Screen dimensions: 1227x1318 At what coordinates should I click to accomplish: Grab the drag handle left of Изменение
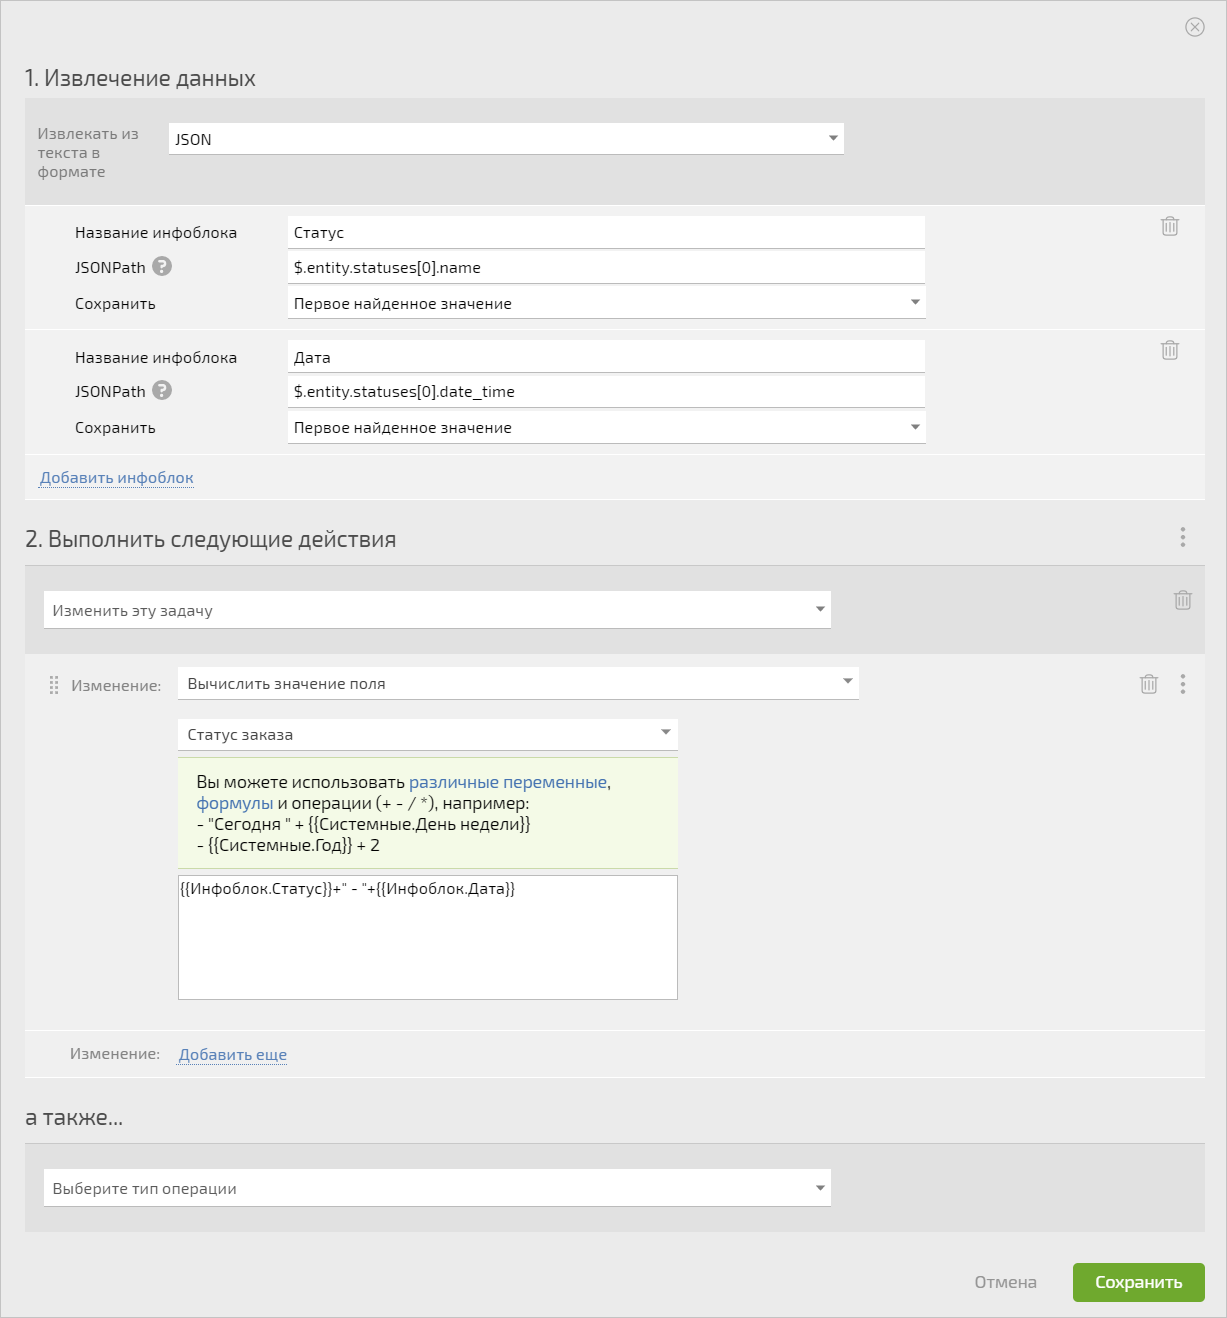[x=54, y=685]
